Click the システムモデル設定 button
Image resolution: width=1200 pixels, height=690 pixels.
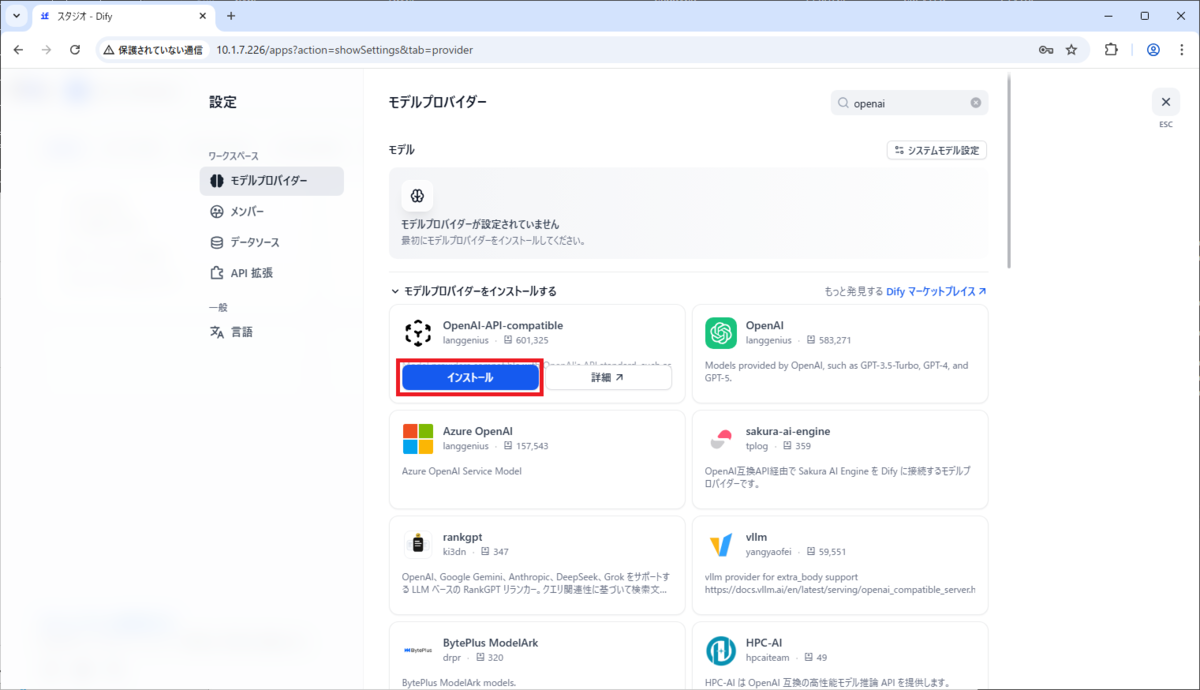coord(937,150)
